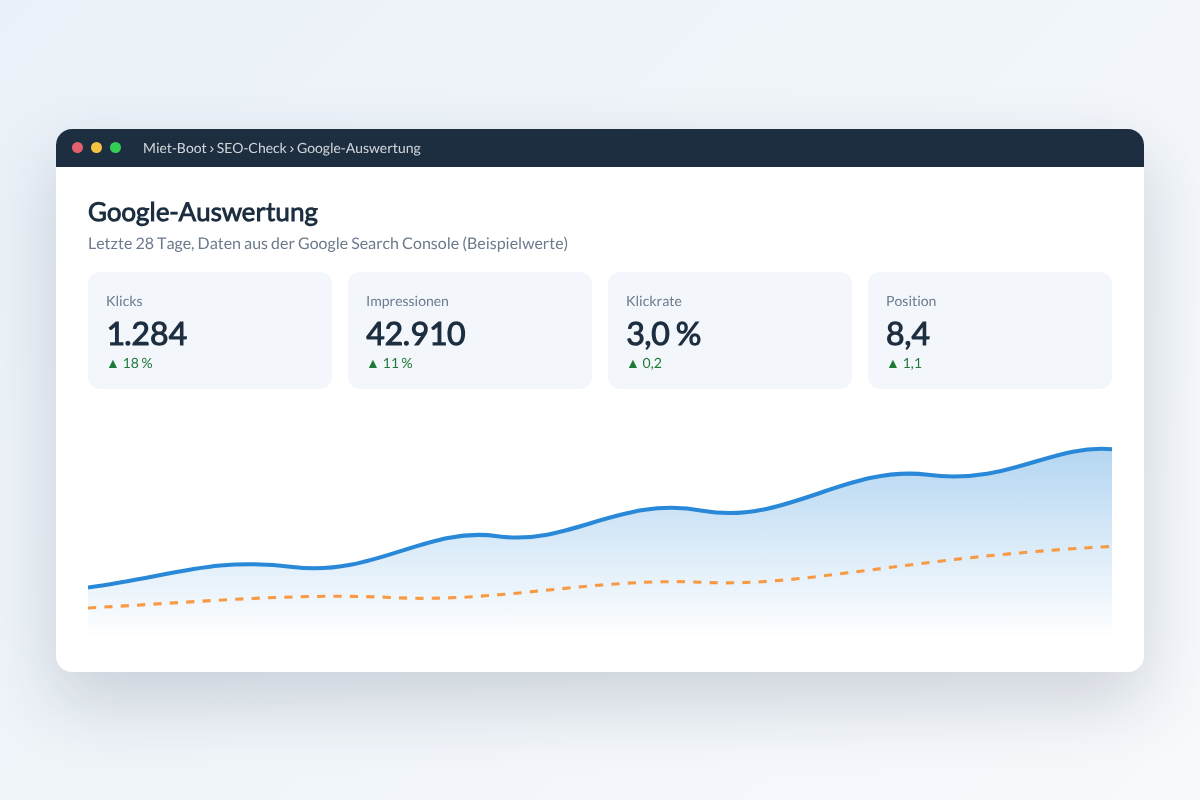Click the yellow minimize window dot
The height and width of the screenshot is (800, 1200).
96,148
